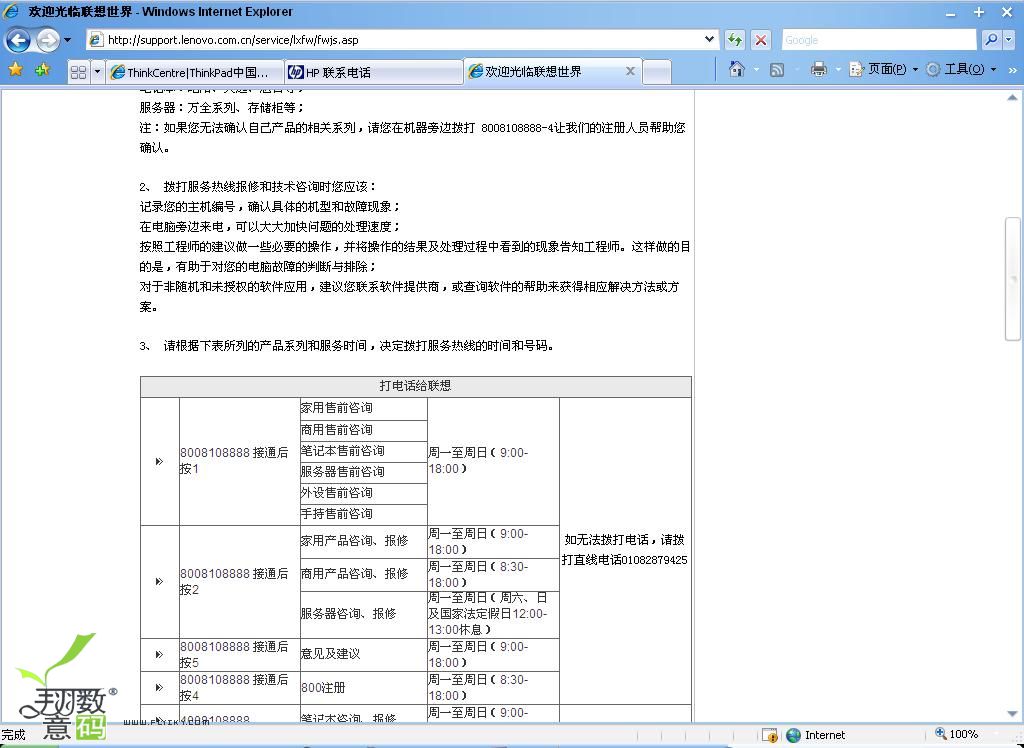Select 手持售前咨询 cell

tap(364, 513)
